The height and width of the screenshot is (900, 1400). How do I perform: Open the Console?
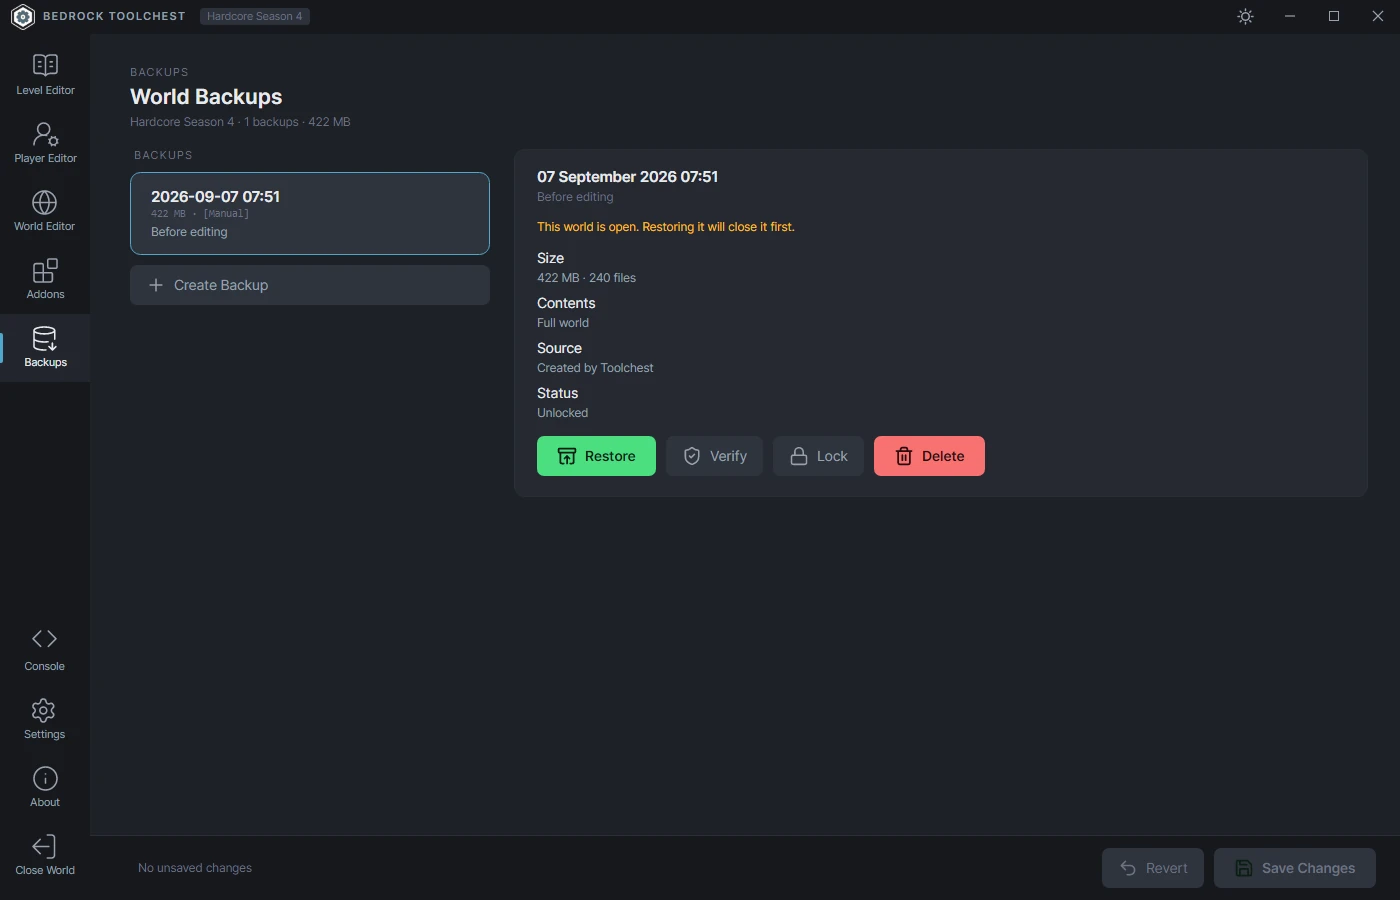point(45,650)
